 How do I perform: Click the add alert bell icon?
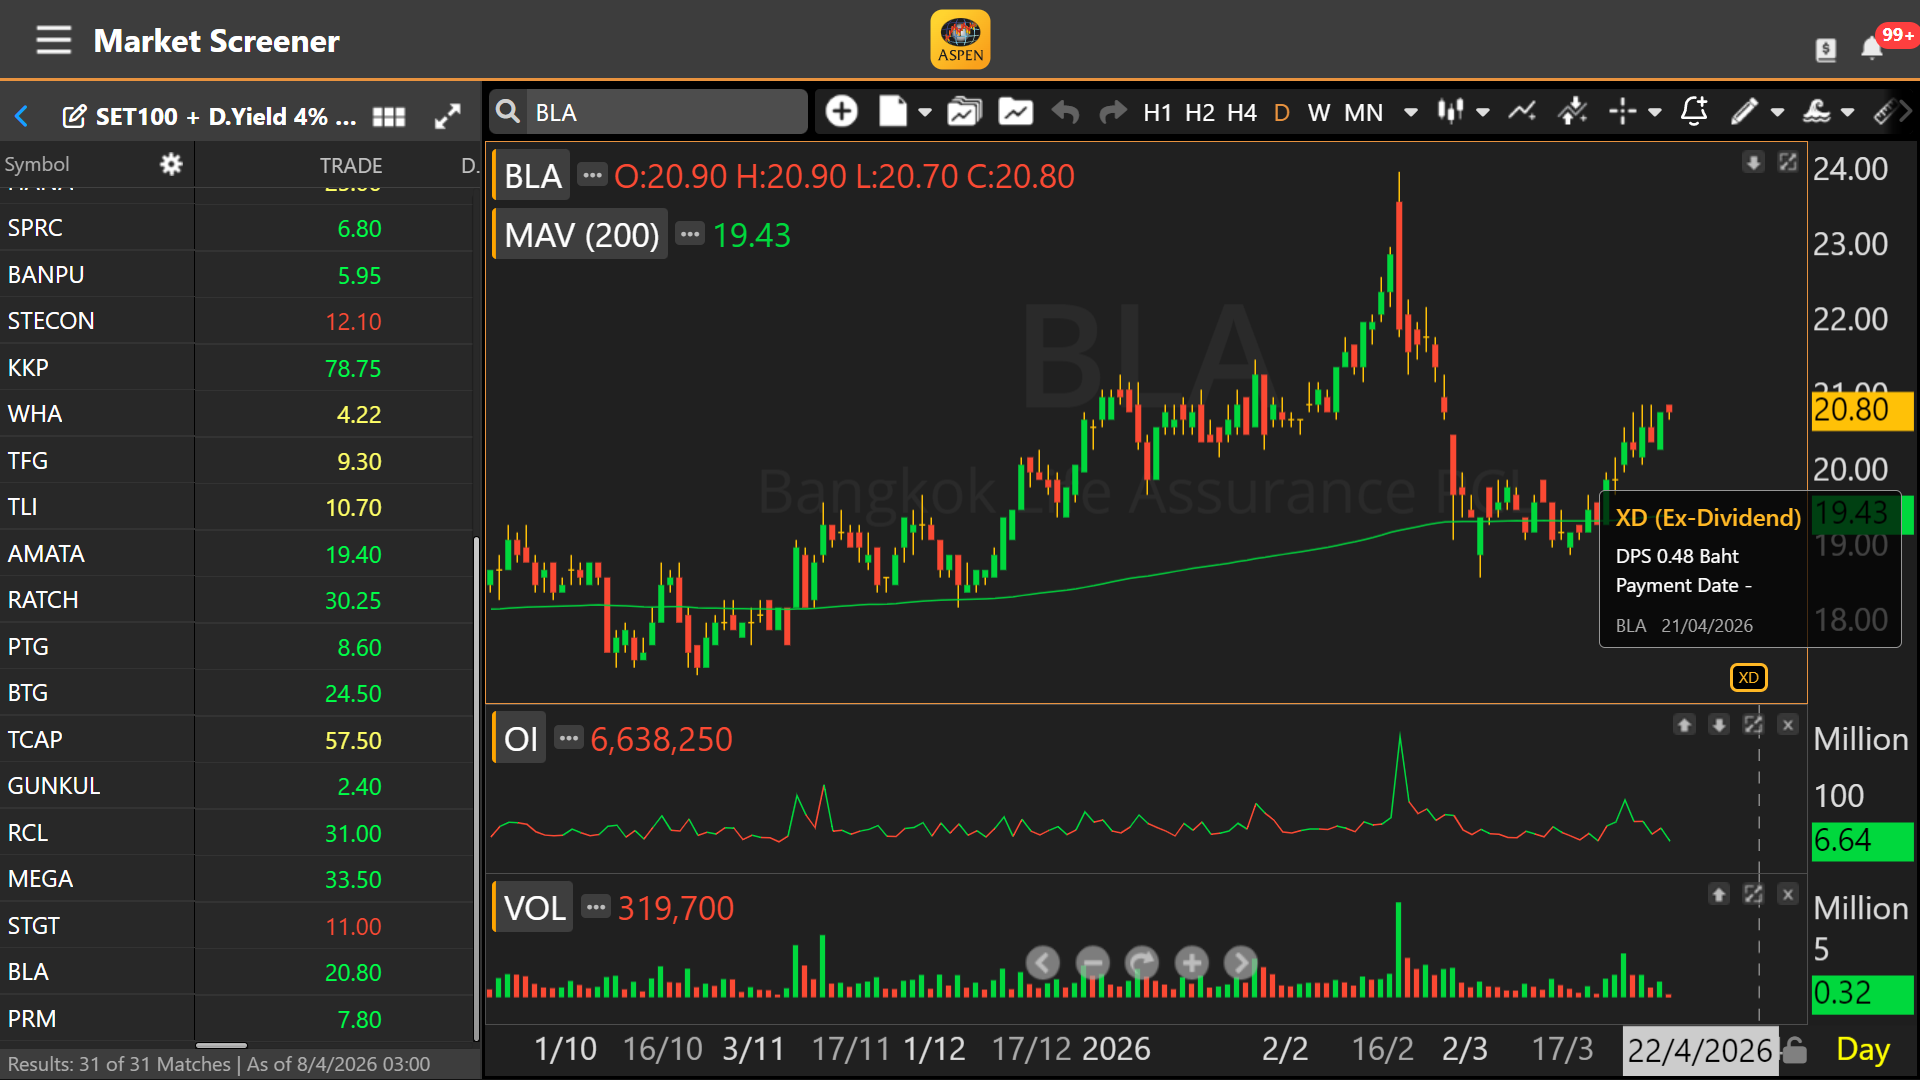click(1694, 112)
